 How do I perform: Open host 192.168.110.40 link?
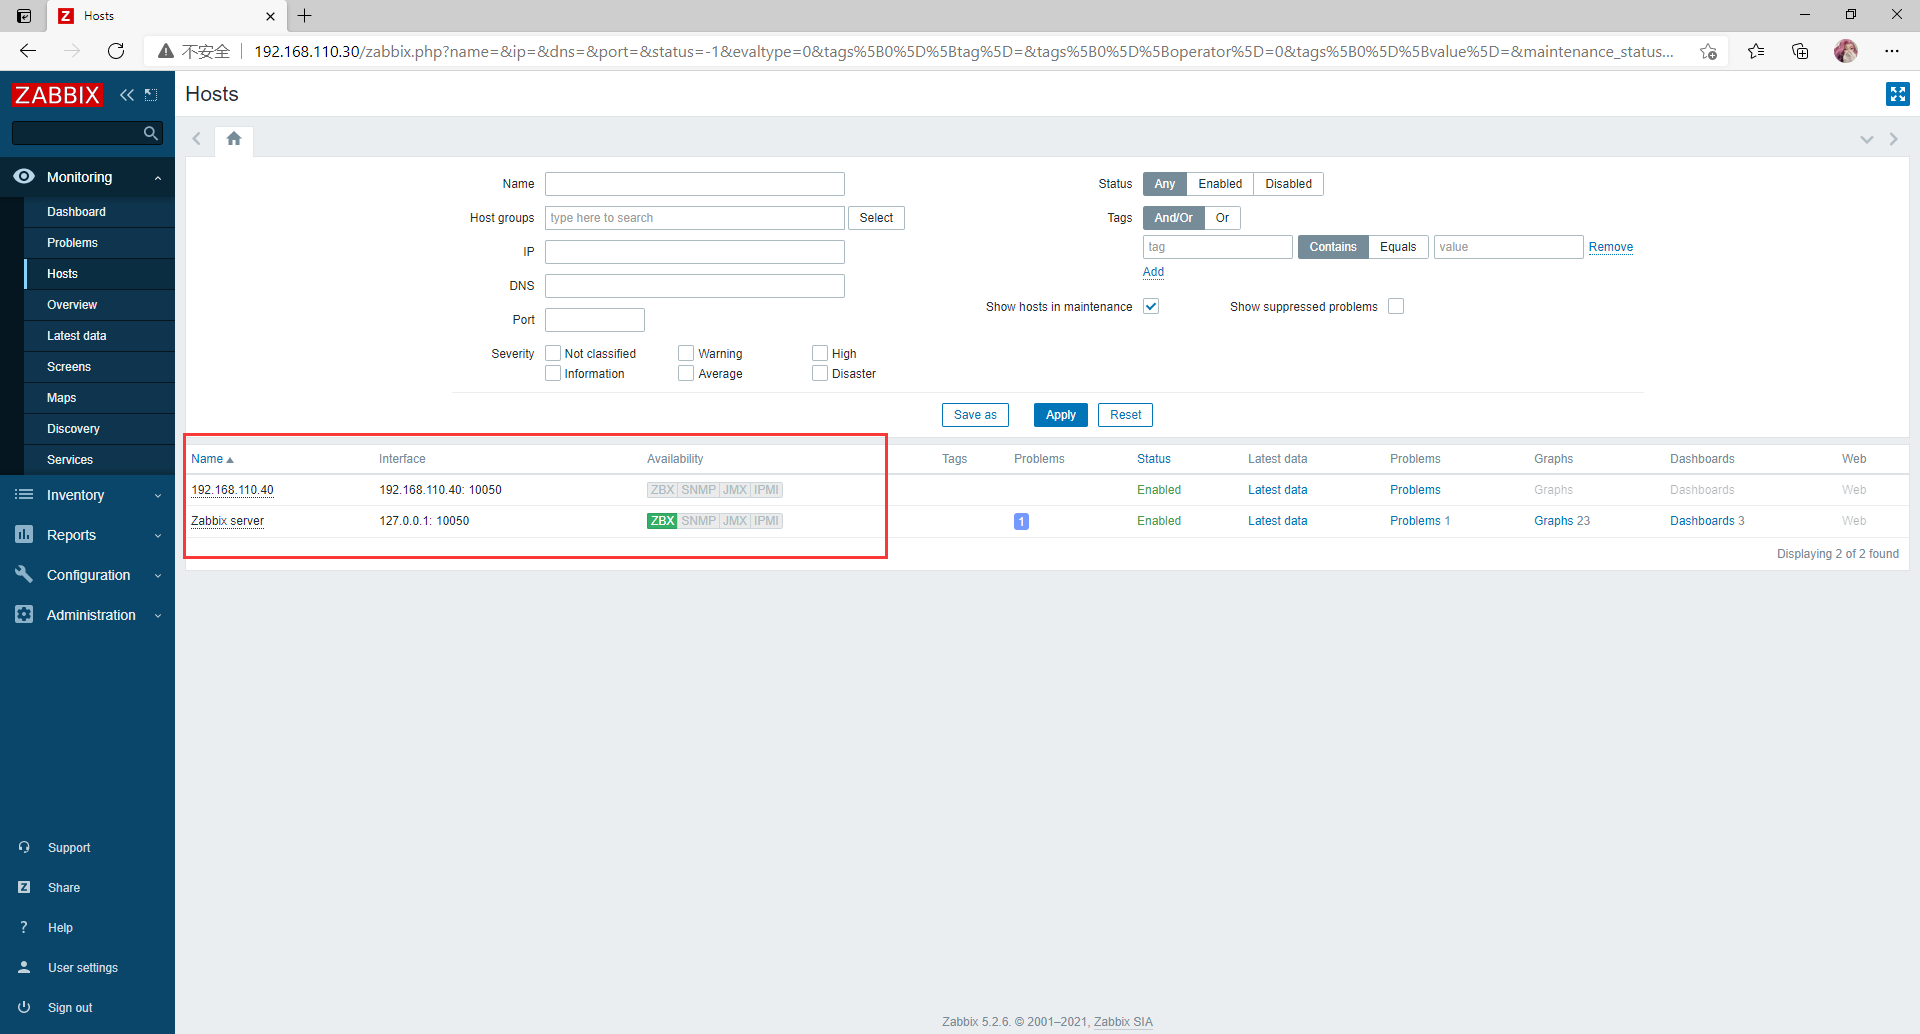232,490
